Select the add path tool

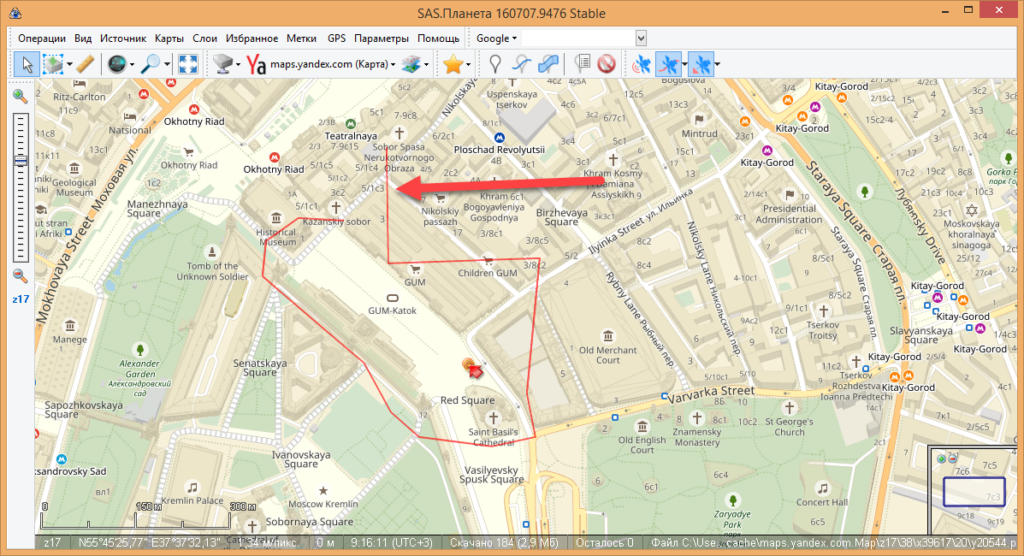tap(520, 64)
